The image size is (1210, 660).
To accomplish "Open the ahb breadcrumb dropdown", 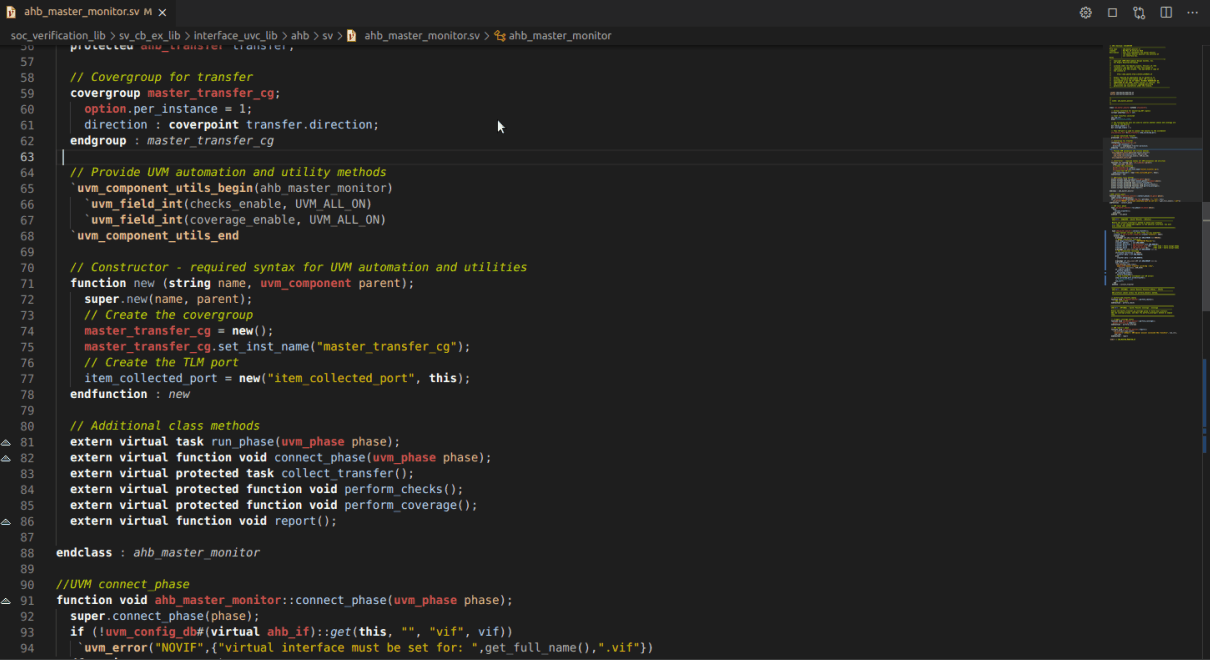I will 302,35.
